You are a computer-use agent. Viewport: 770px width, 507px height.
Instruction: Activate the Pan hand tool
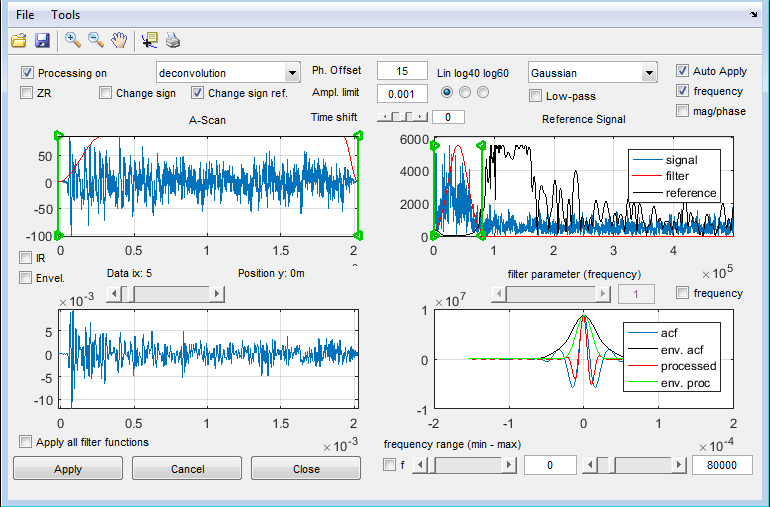click(119, 40)
